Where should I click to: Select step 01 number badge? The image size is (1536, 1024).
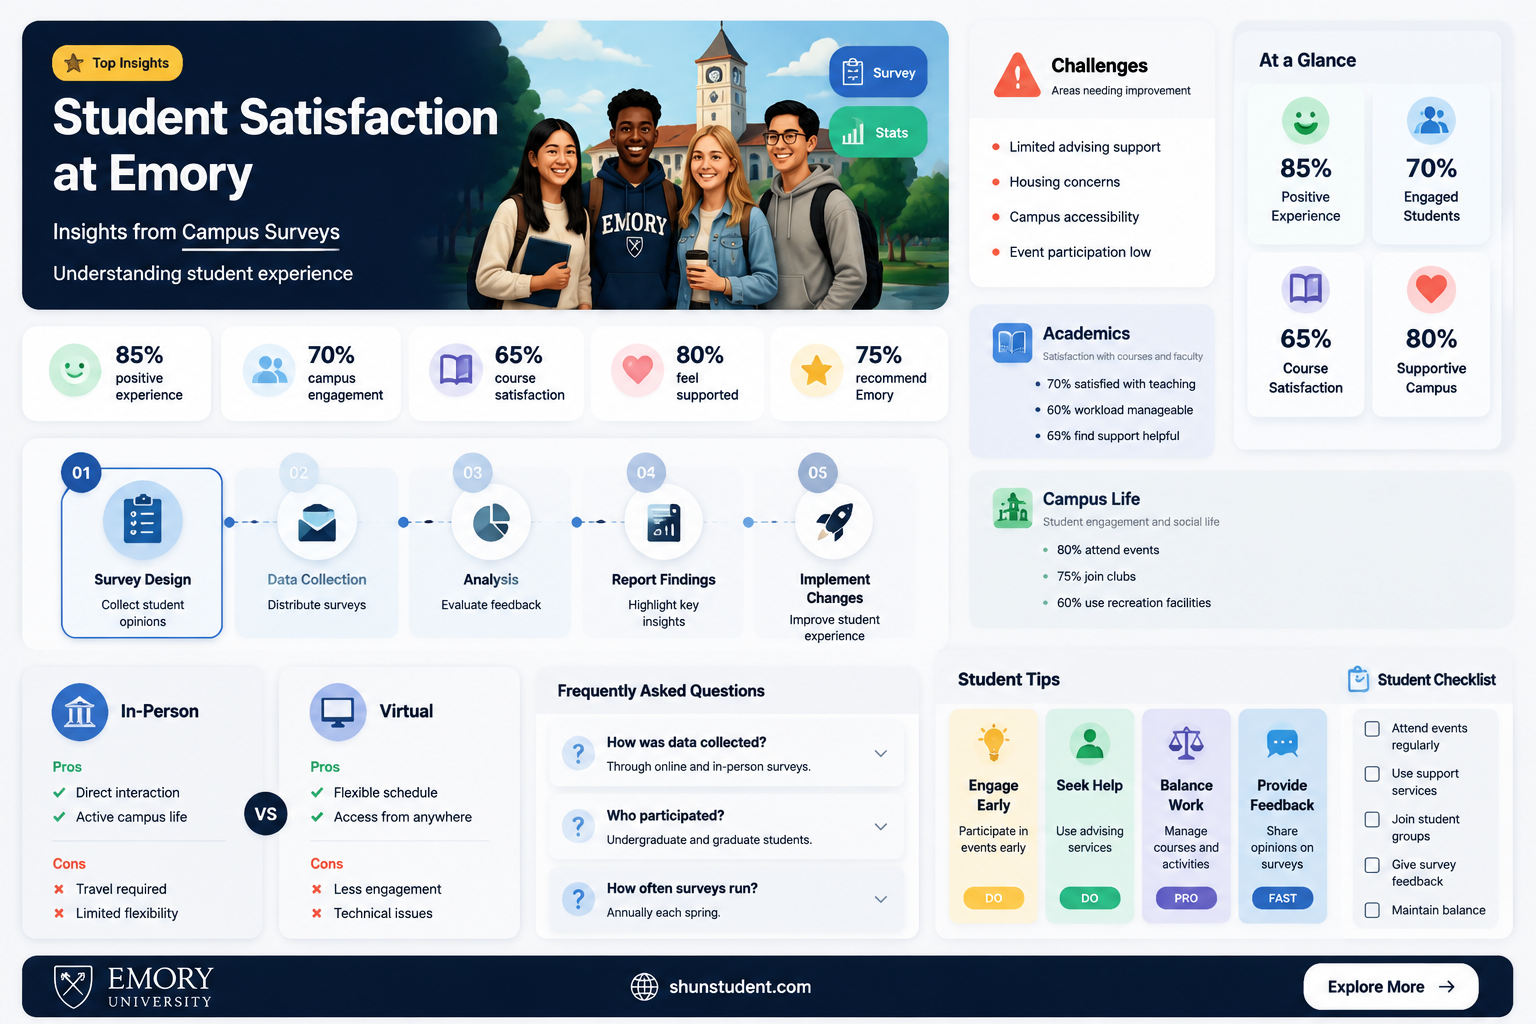pyautogui.click(x=81, y=473)
